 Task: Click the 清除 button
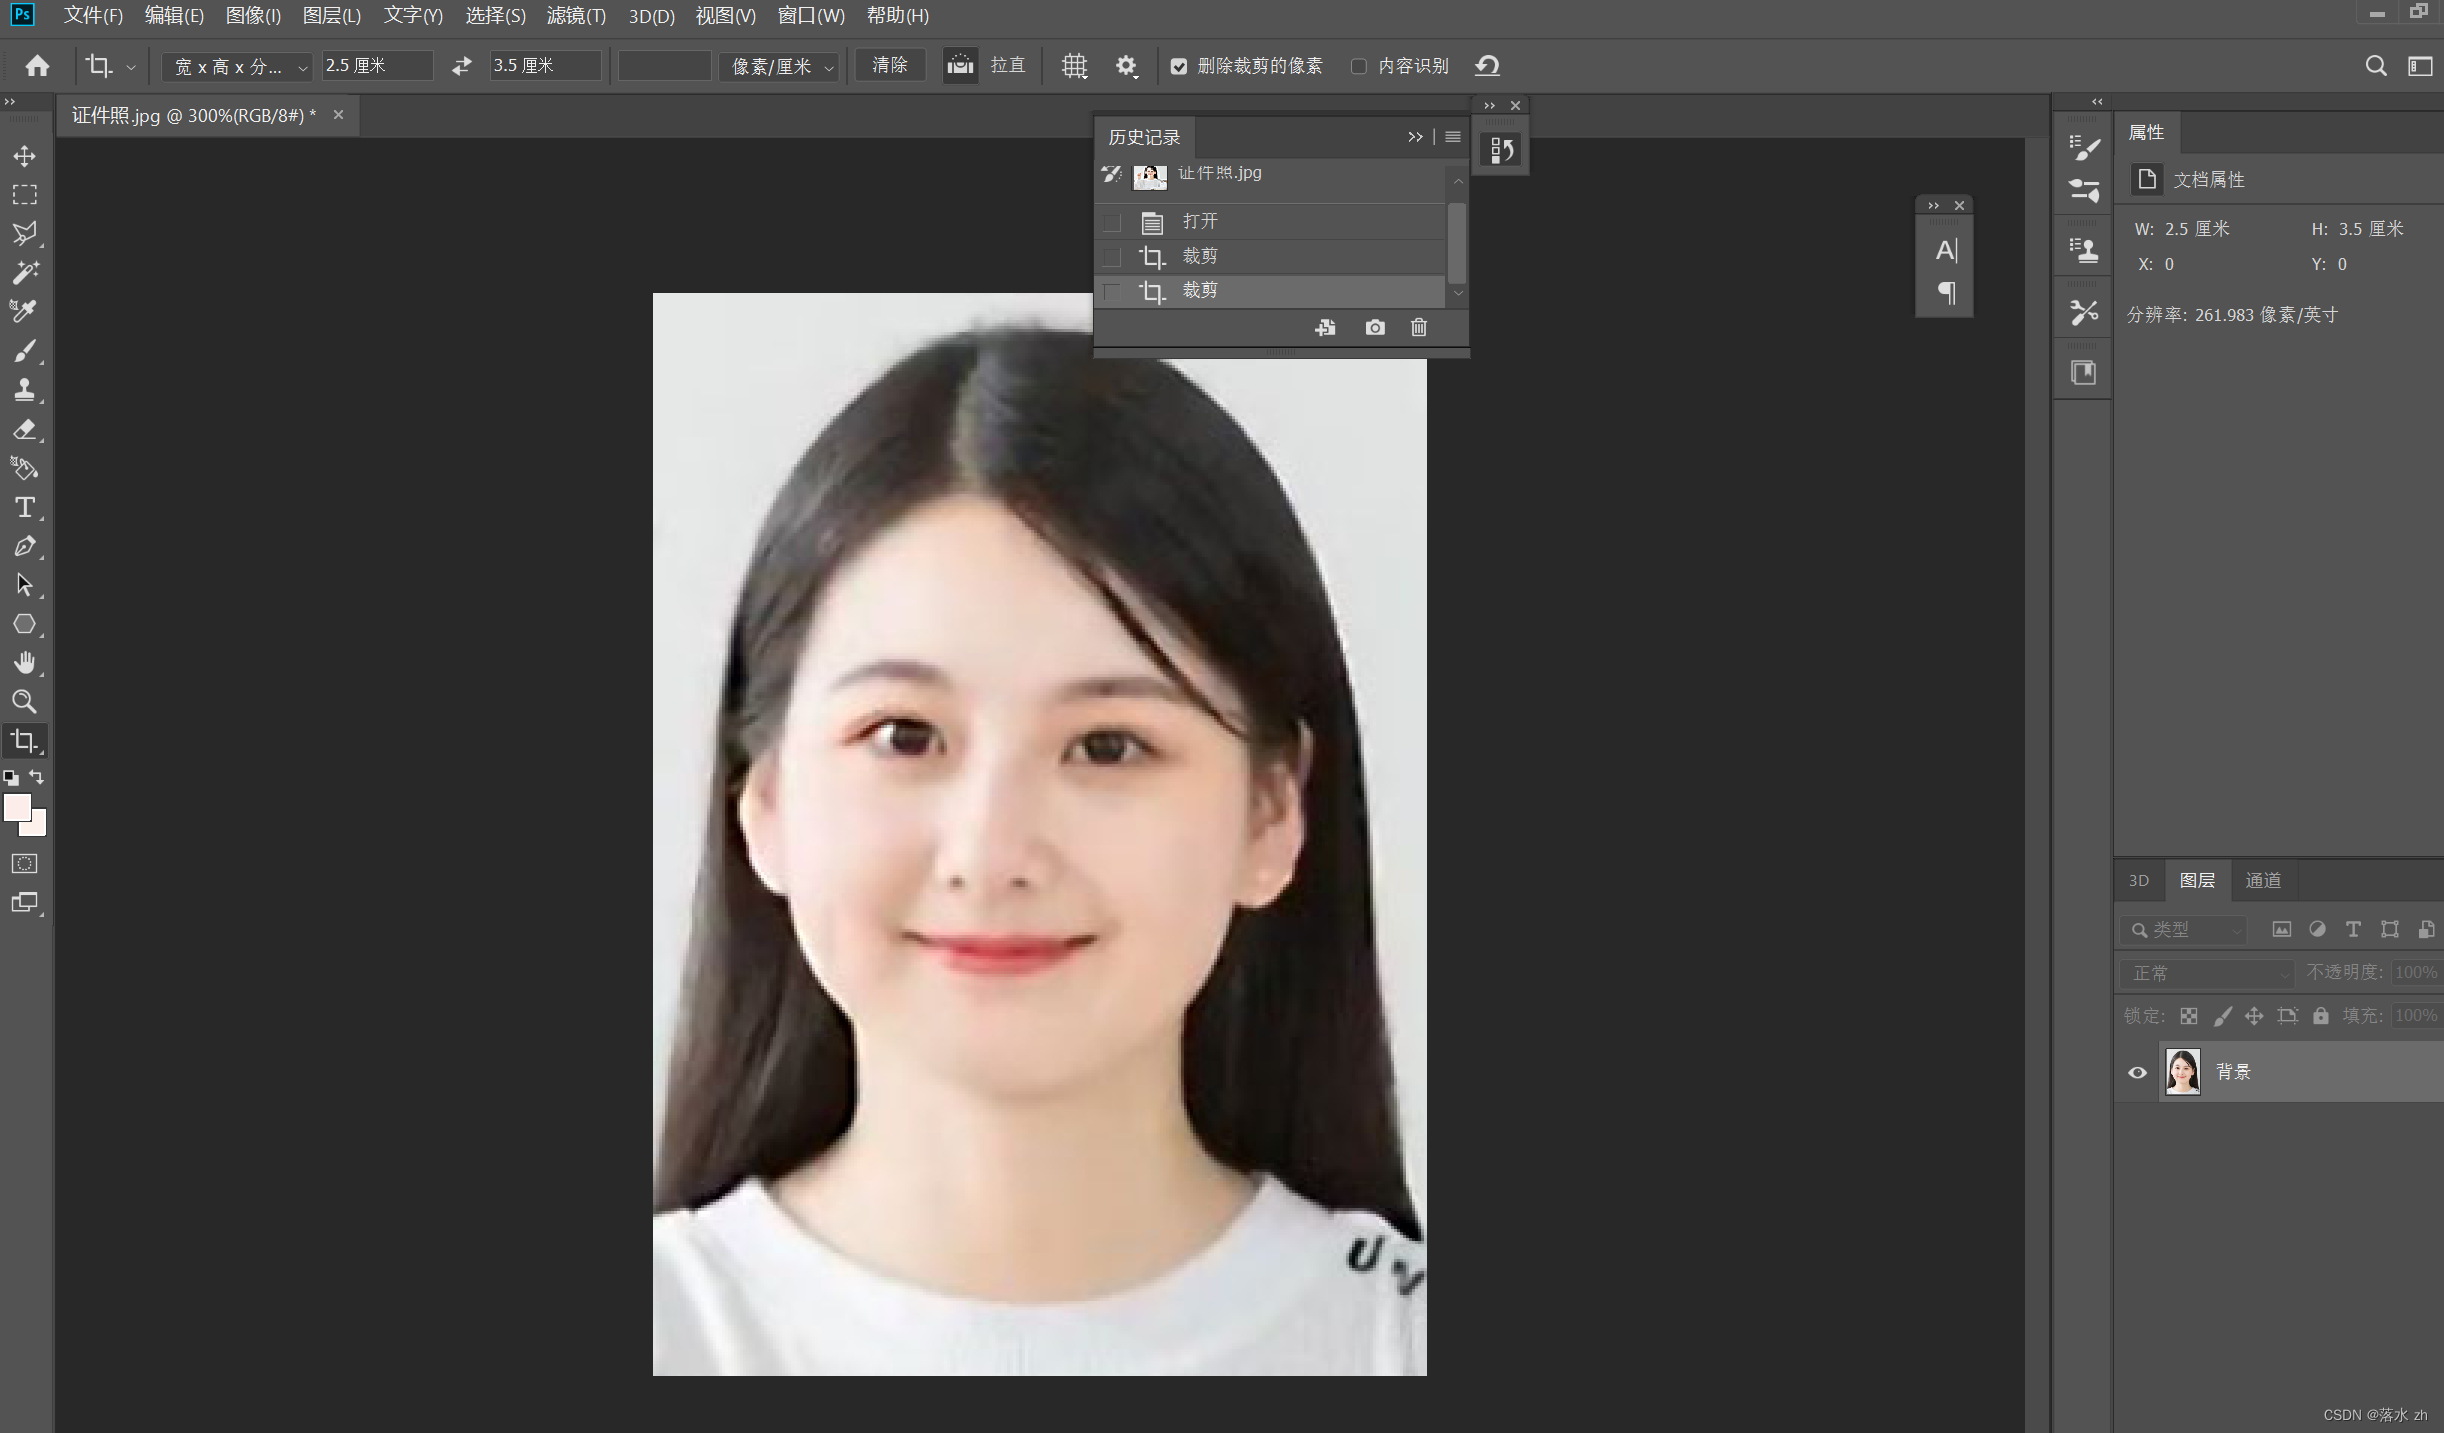pyautogui.click(x=889, y=65)
